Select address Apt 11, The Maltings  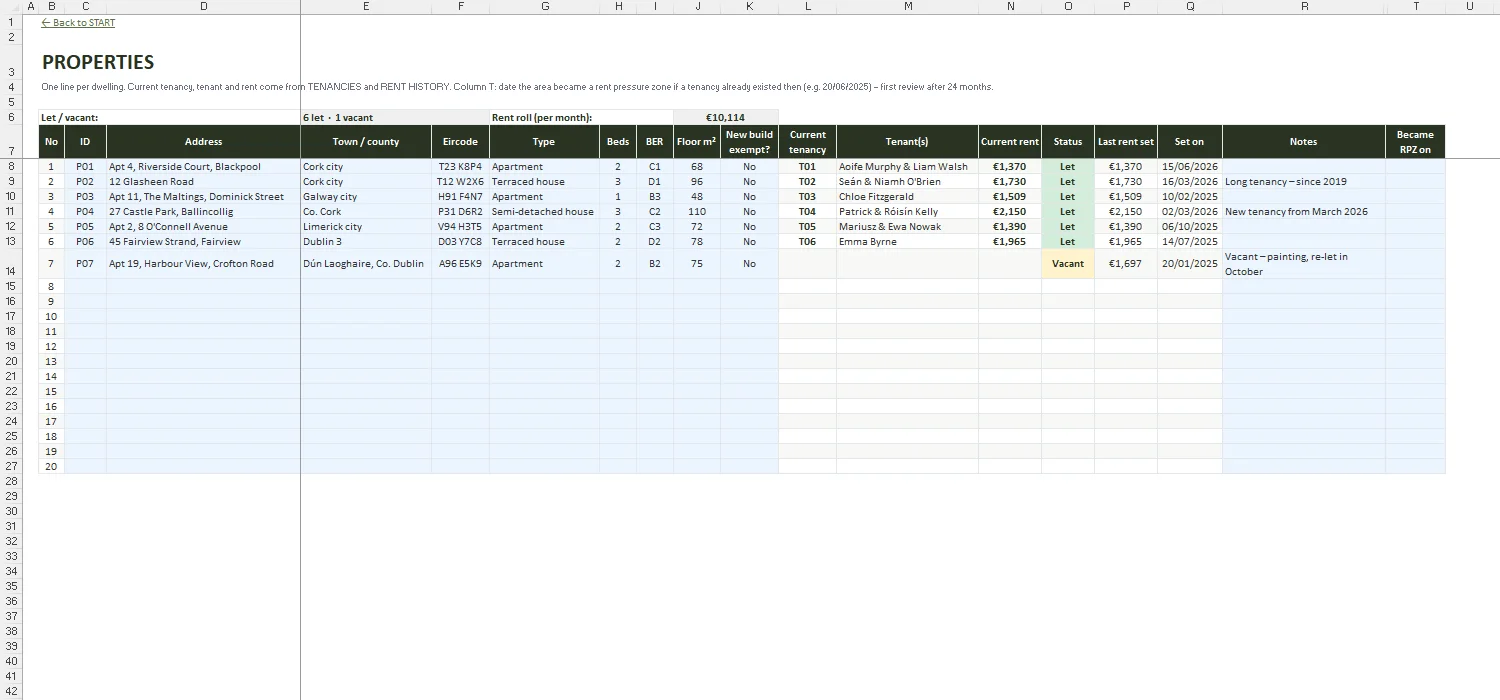pyautogui.click(x=203, y=197)
